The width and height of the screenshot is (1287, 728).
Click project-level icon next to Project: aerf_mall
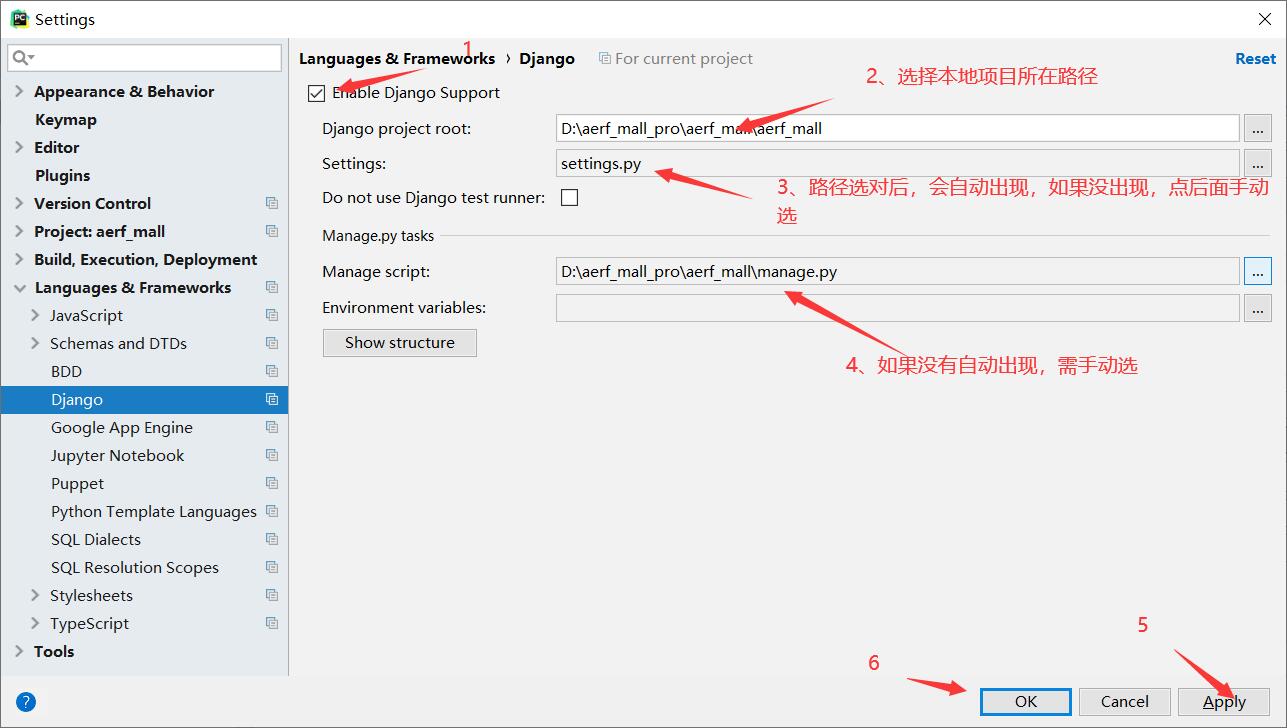pos(271,231)
